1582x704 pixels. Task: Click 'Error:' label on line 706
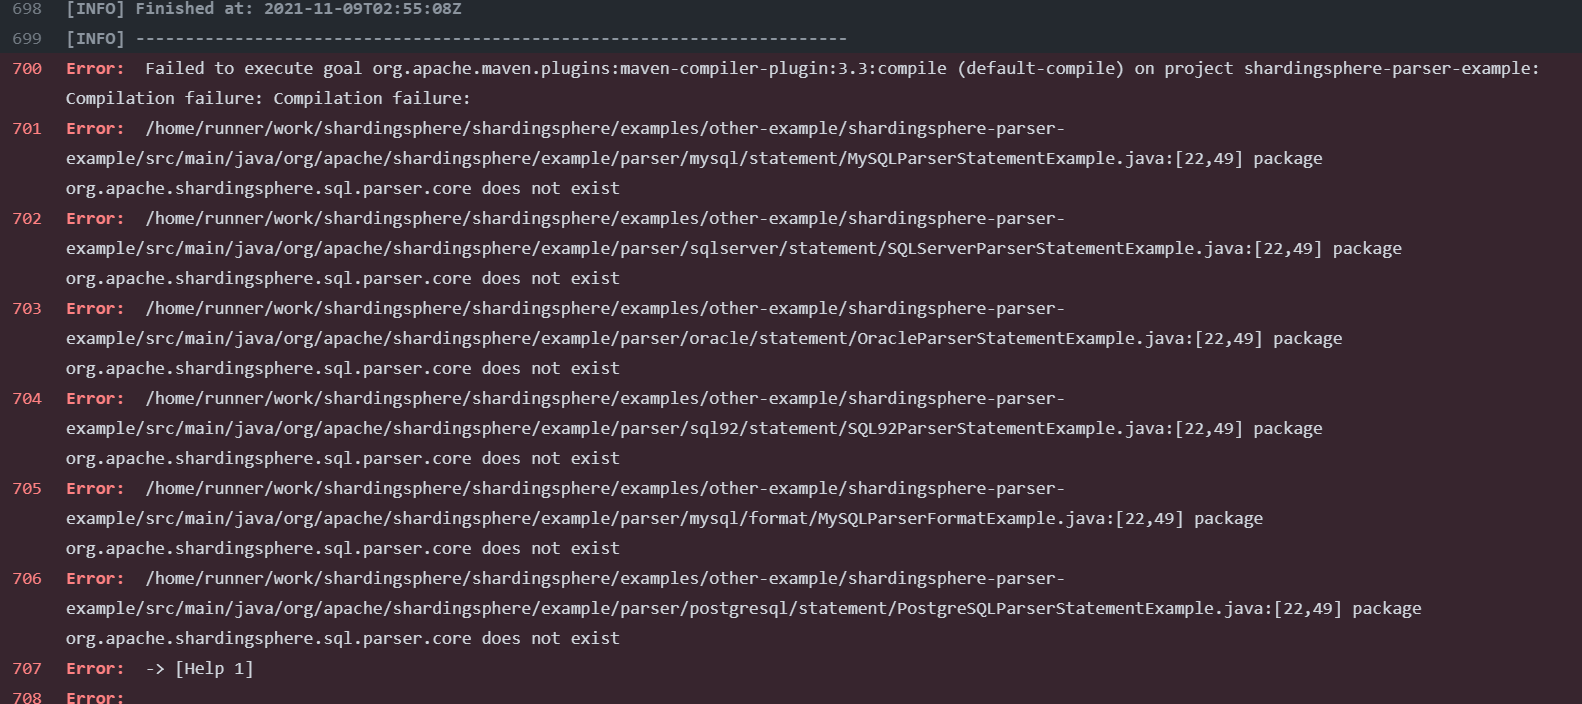[95, 579]
